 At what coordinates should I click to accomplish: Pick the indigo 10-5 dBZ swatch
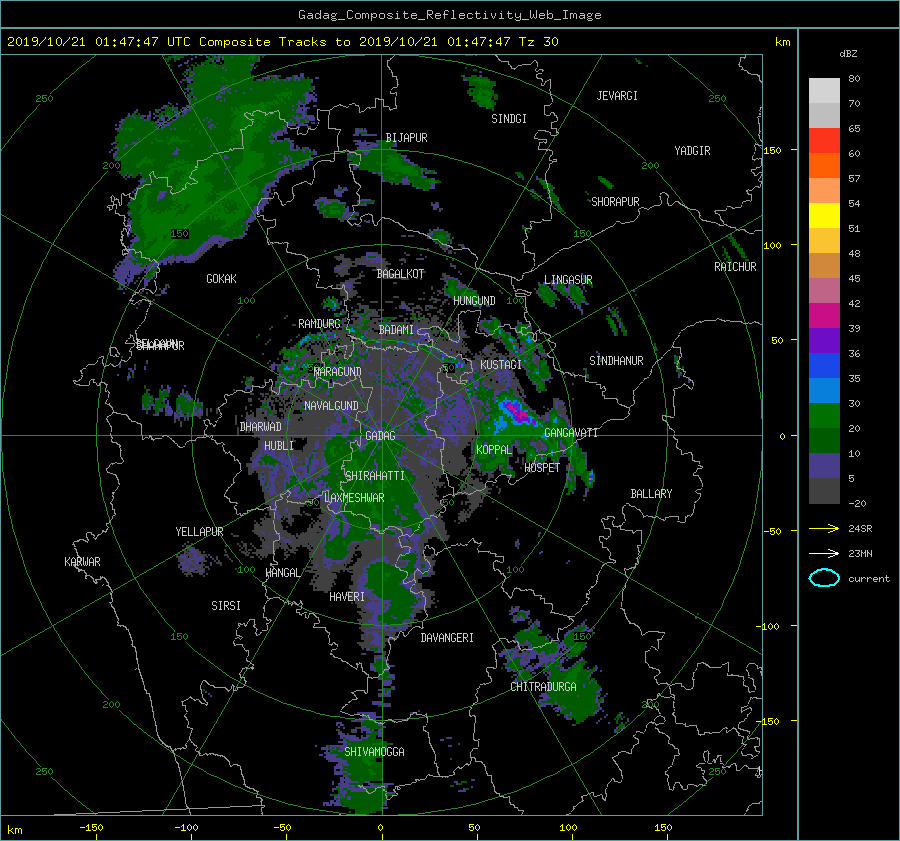tap(824, 466)
